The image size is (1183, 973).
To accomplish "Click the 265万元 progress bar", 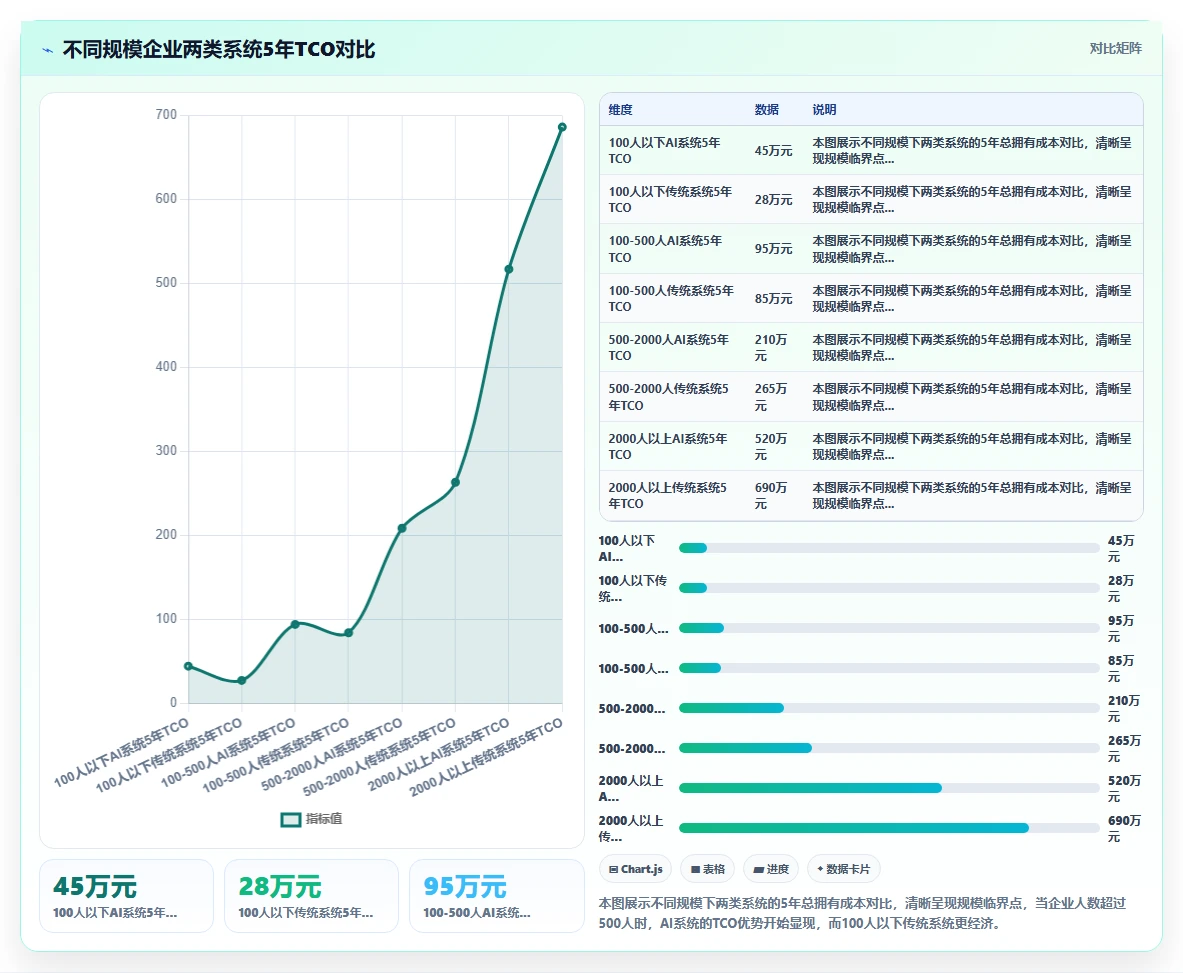I will (x=889, y=748).
